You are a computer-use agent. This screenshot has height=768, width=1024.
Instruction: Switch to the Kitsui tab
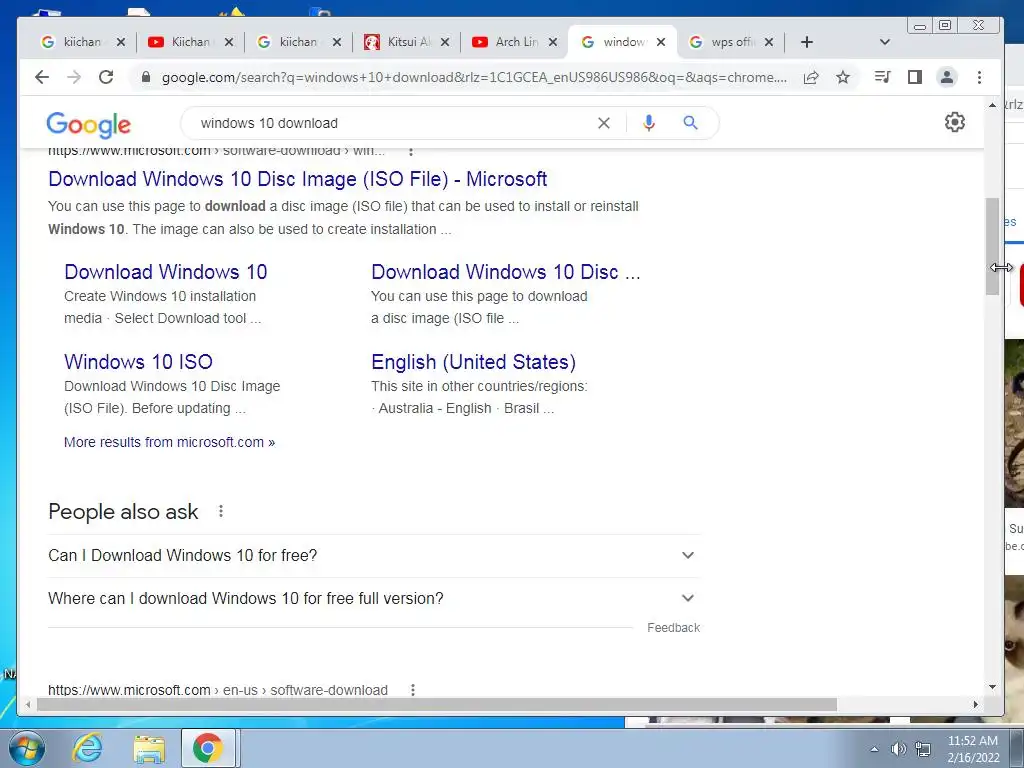[x=406, y=42]
